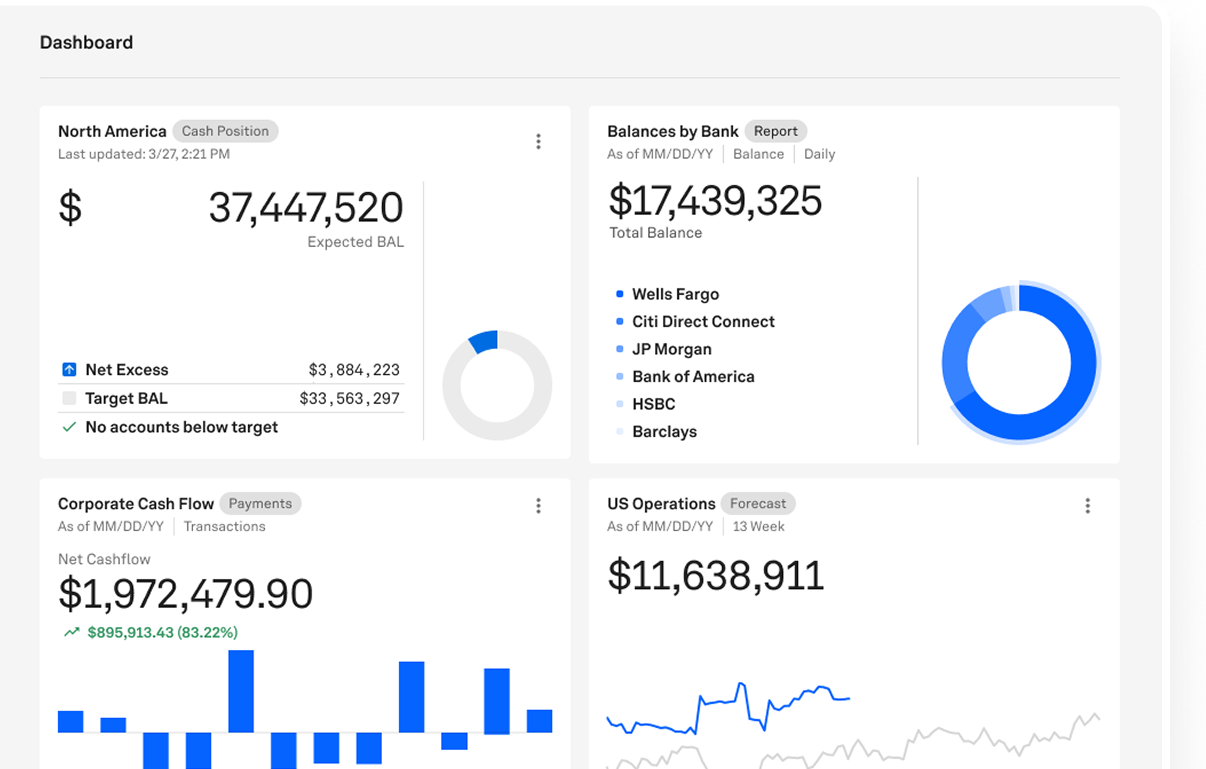Click the blue segment of North America donut

point(483,341)
